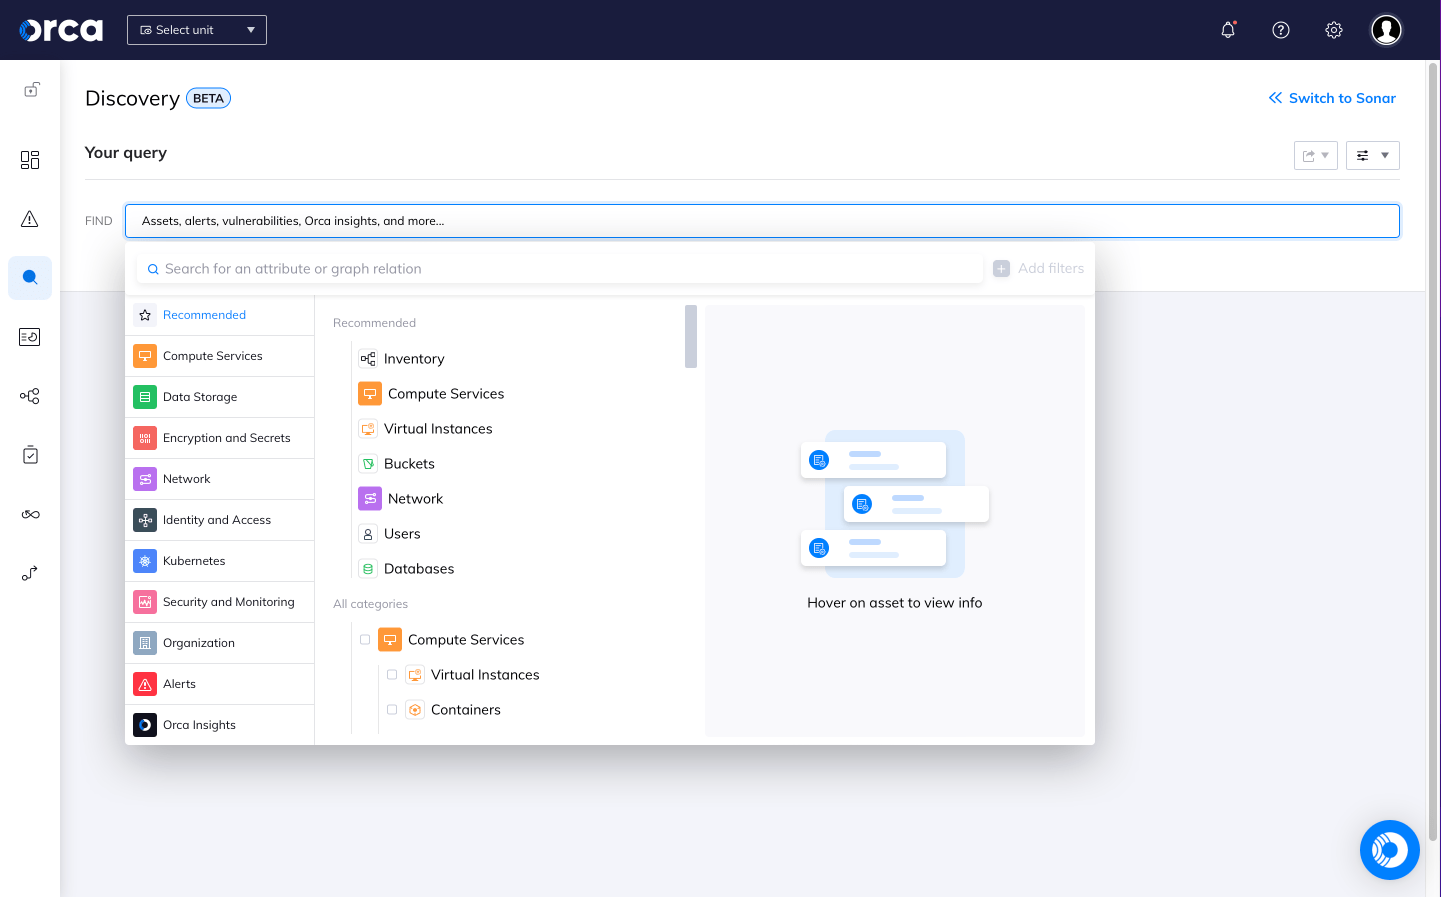Select the Security and Monitoring category tab
1441x897 pixels.
pos(220,602)
